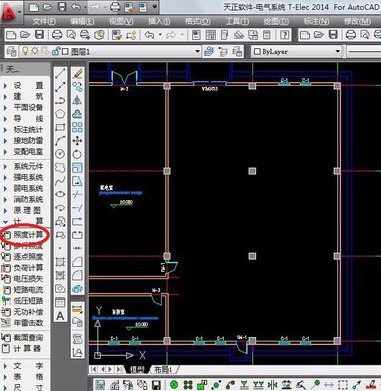381x391 pixels.
Task: Open the ByLayer color dropdown
Action: (x=337, y=52)
